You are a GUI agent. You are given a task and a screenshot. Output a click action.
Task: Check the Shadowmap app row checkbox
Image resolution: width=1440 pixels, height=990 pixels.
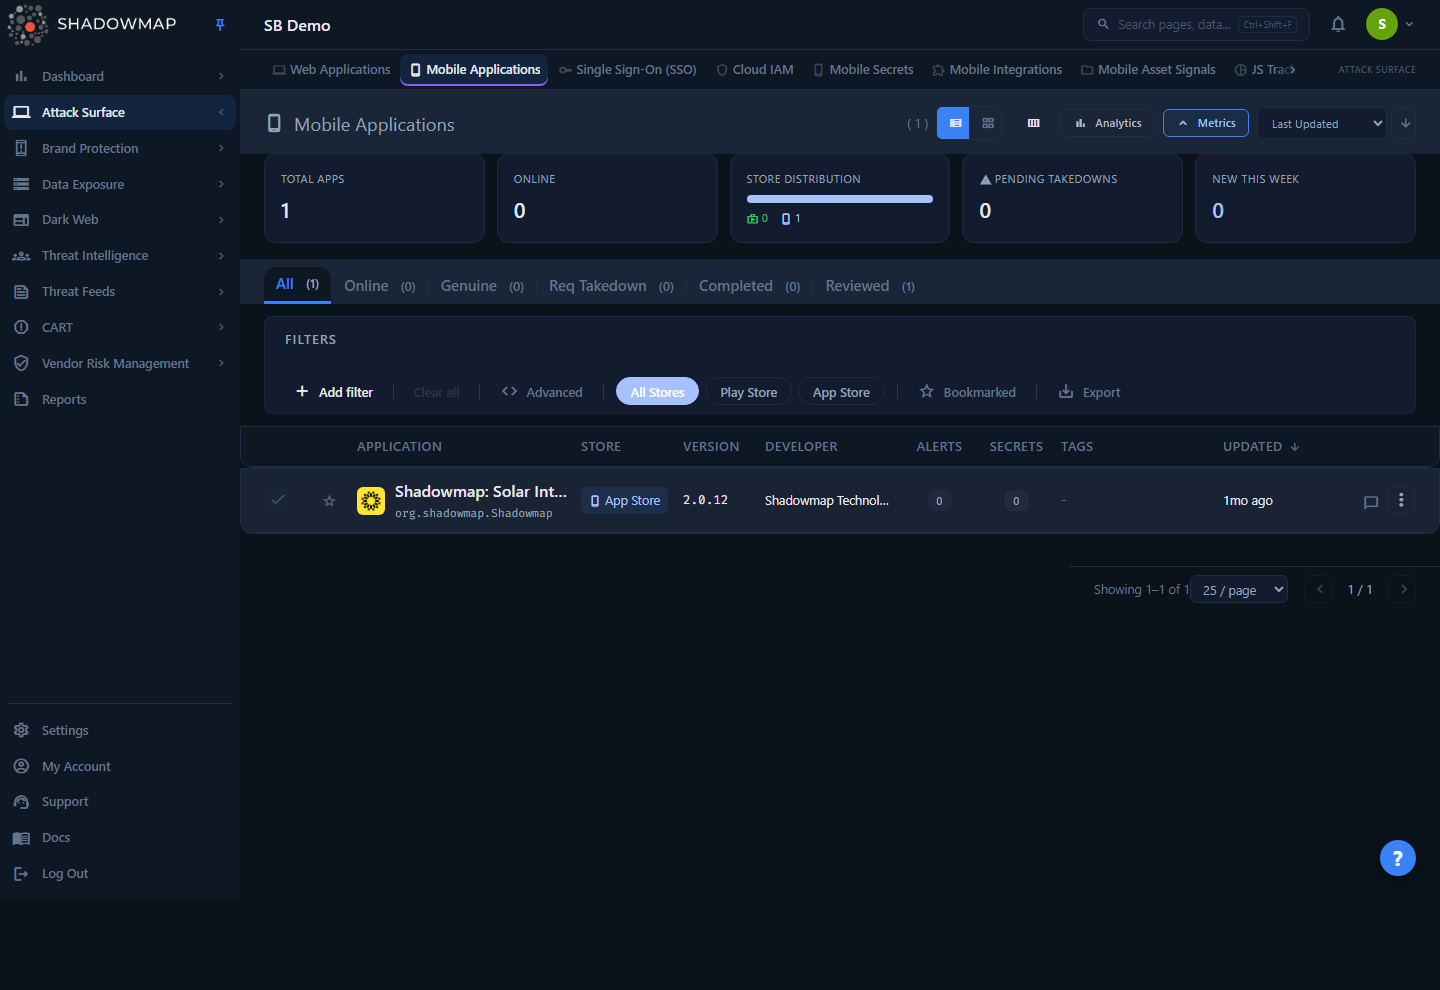click(278, 499)
